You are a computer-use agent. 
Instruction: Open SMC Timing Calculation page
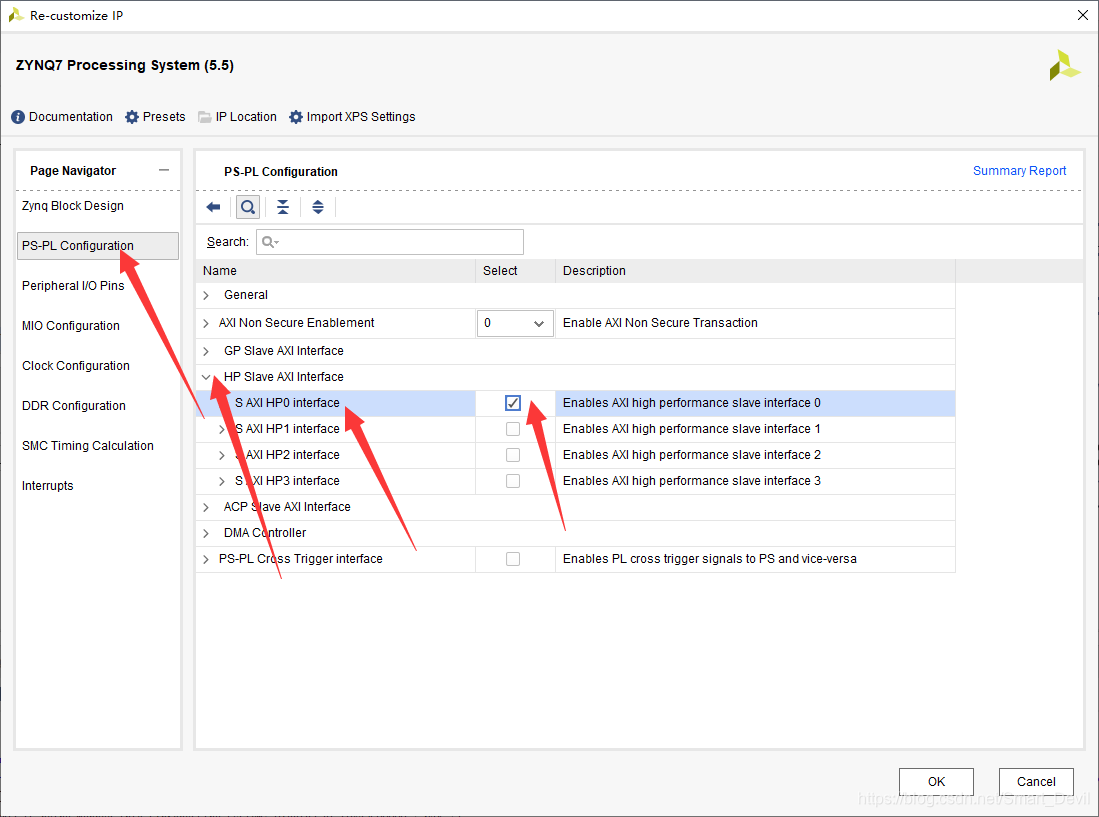tap(88, 446)
